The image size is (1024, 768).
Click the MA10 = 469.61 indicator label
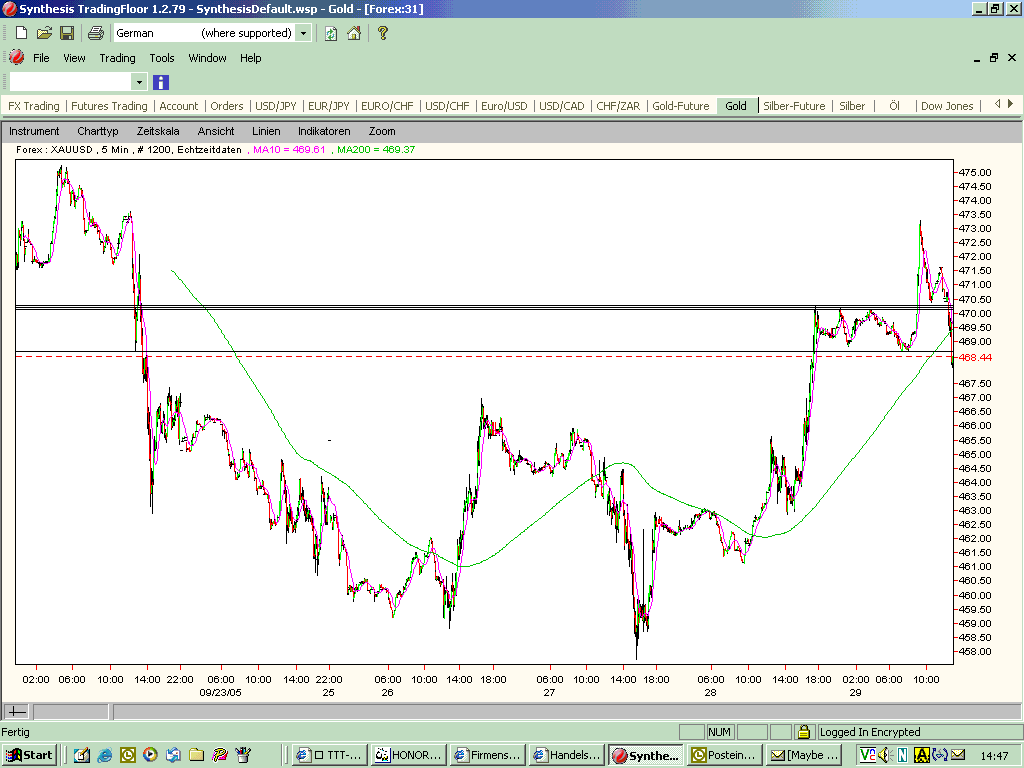pos(289,150)
